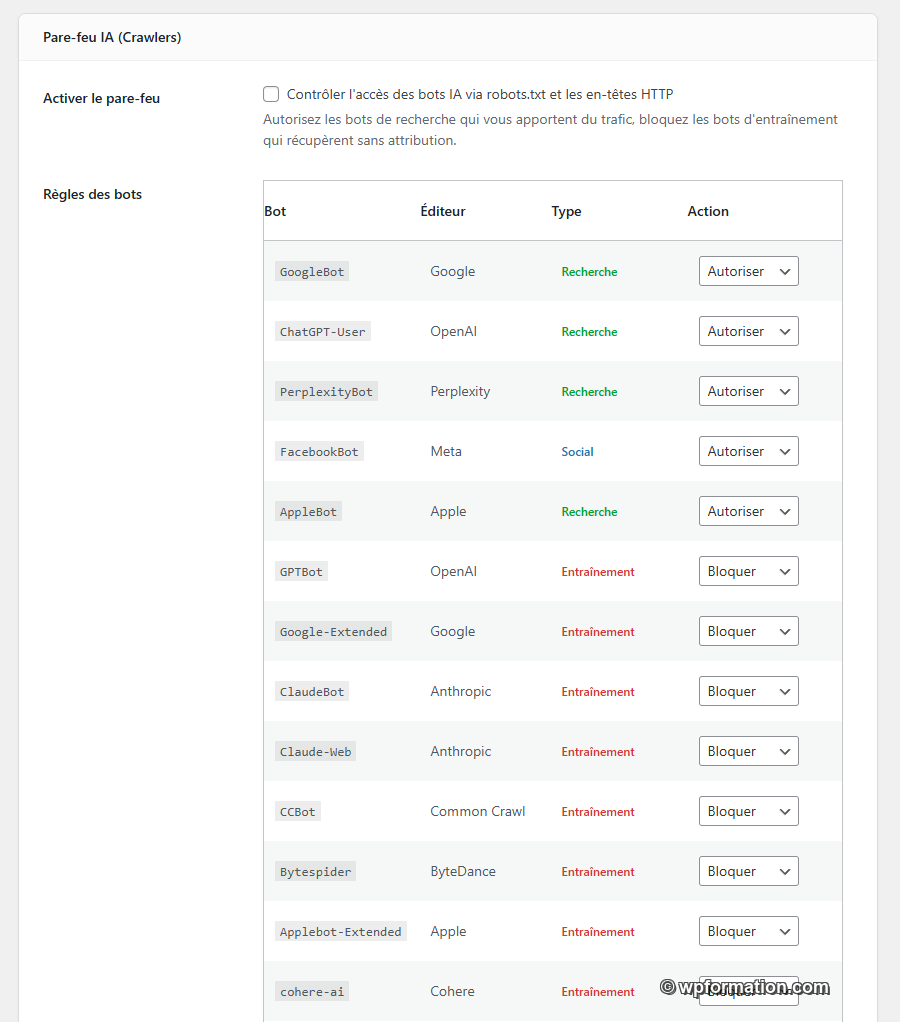Viewport: 900px width, 1022px height.
Task: Click the Applebot-Extended name tag
Action: click(x=340, y=931)
